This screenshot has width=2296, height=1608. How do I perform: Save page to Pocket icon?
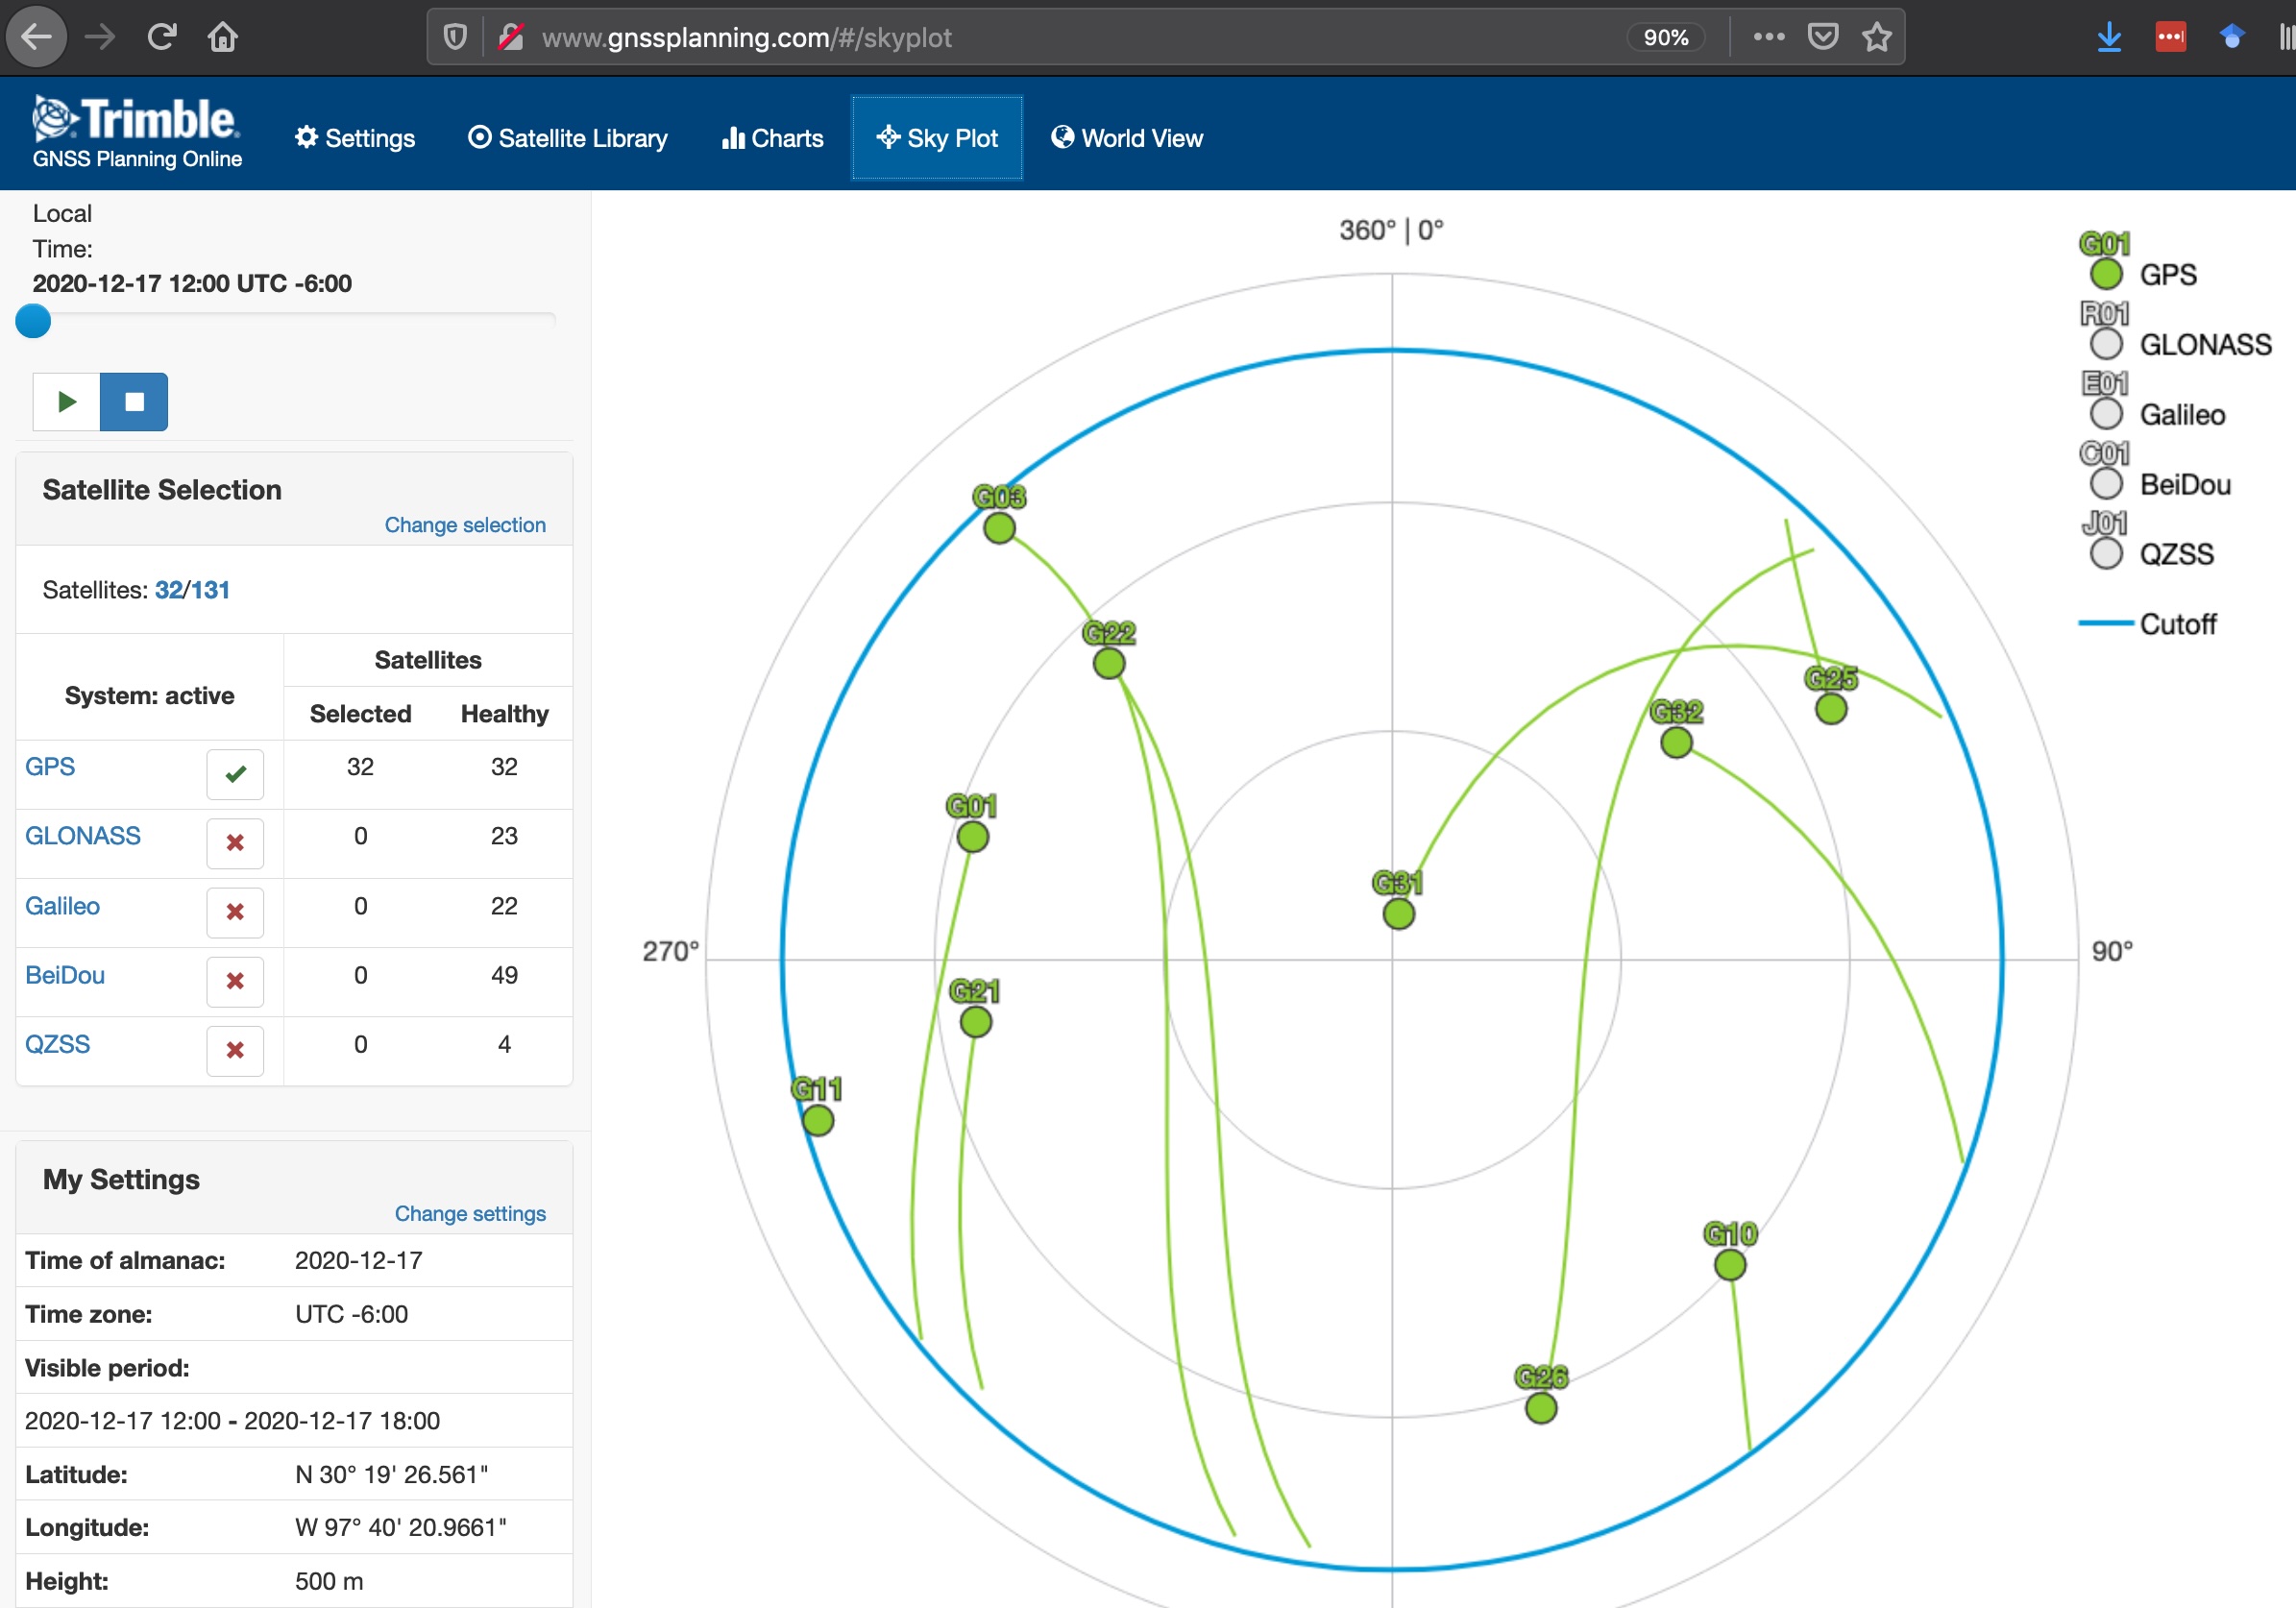1823,37
